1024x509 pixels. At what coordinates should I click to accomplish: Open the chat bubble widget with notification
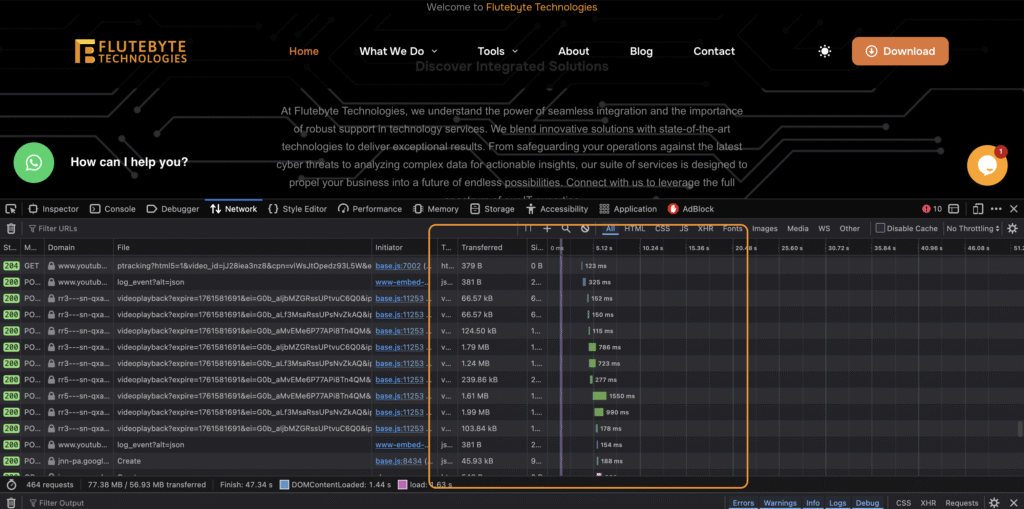tap(986, 166)
